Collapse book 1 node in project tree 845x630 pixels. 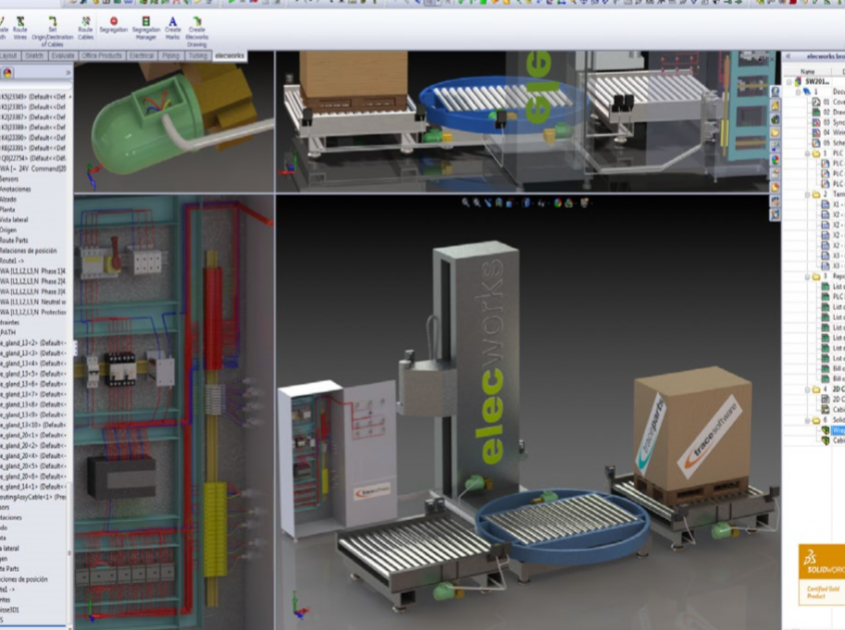point(799,92)
